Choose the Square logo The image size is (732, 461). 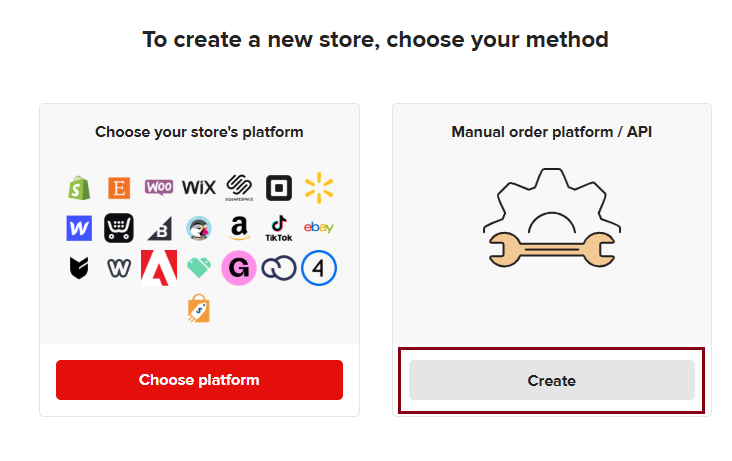[279, 188]
